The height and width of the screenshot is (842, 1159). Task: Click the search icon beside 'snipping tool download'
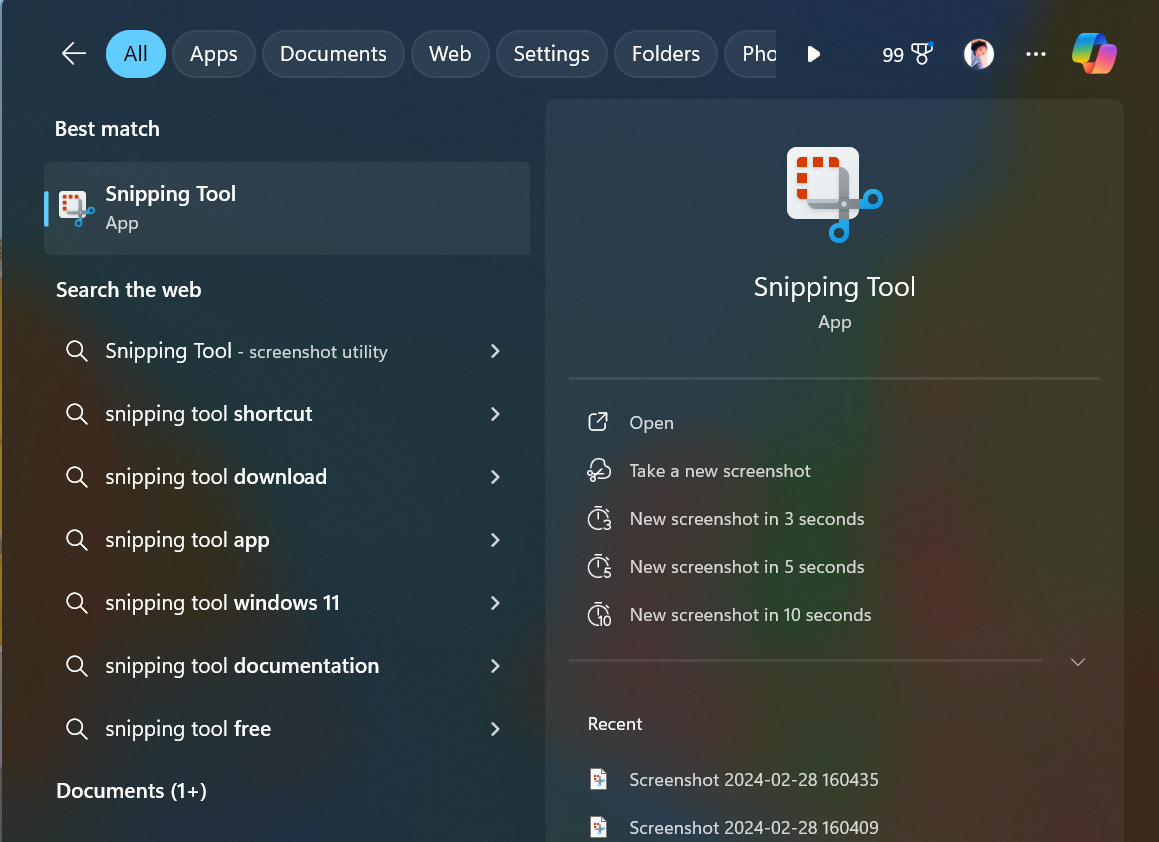[77, 476]
